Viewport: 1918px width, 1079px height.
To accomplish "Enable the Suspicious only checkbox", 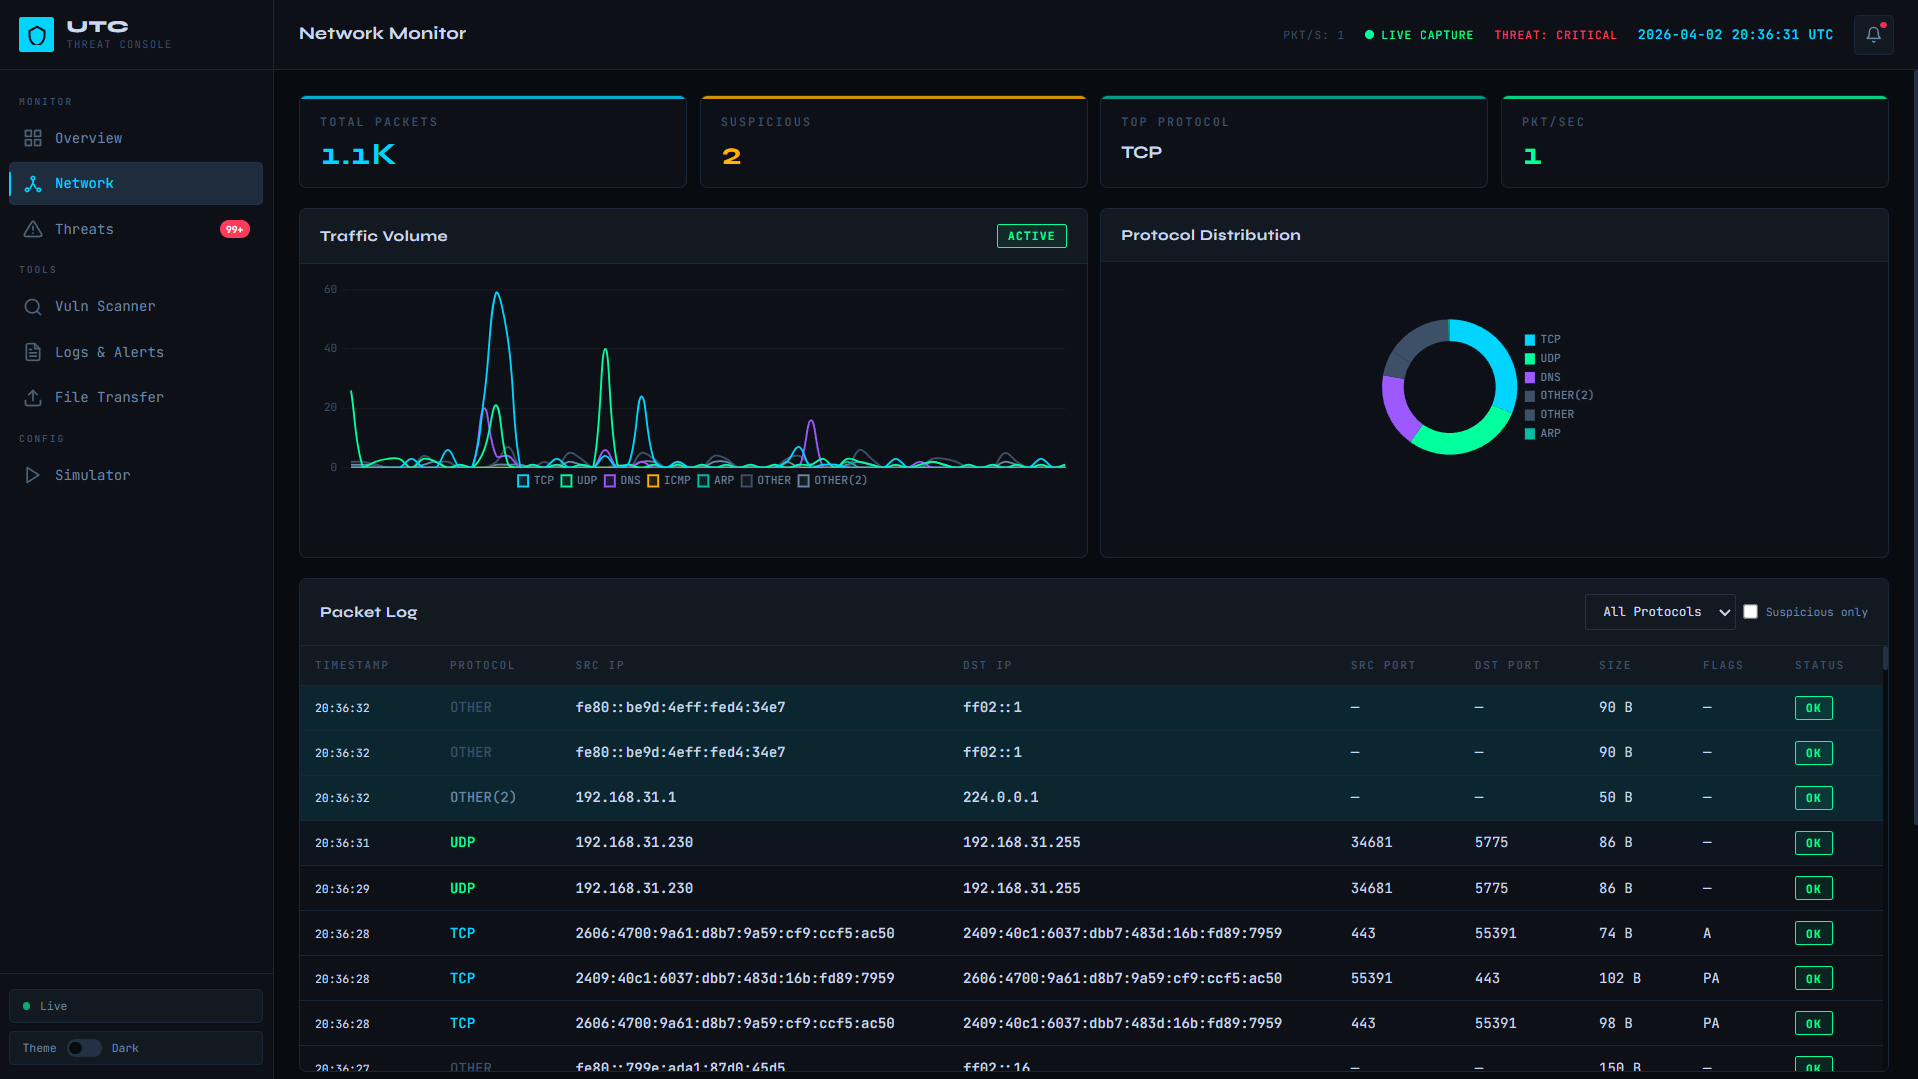I will [x=1750, y=612].
